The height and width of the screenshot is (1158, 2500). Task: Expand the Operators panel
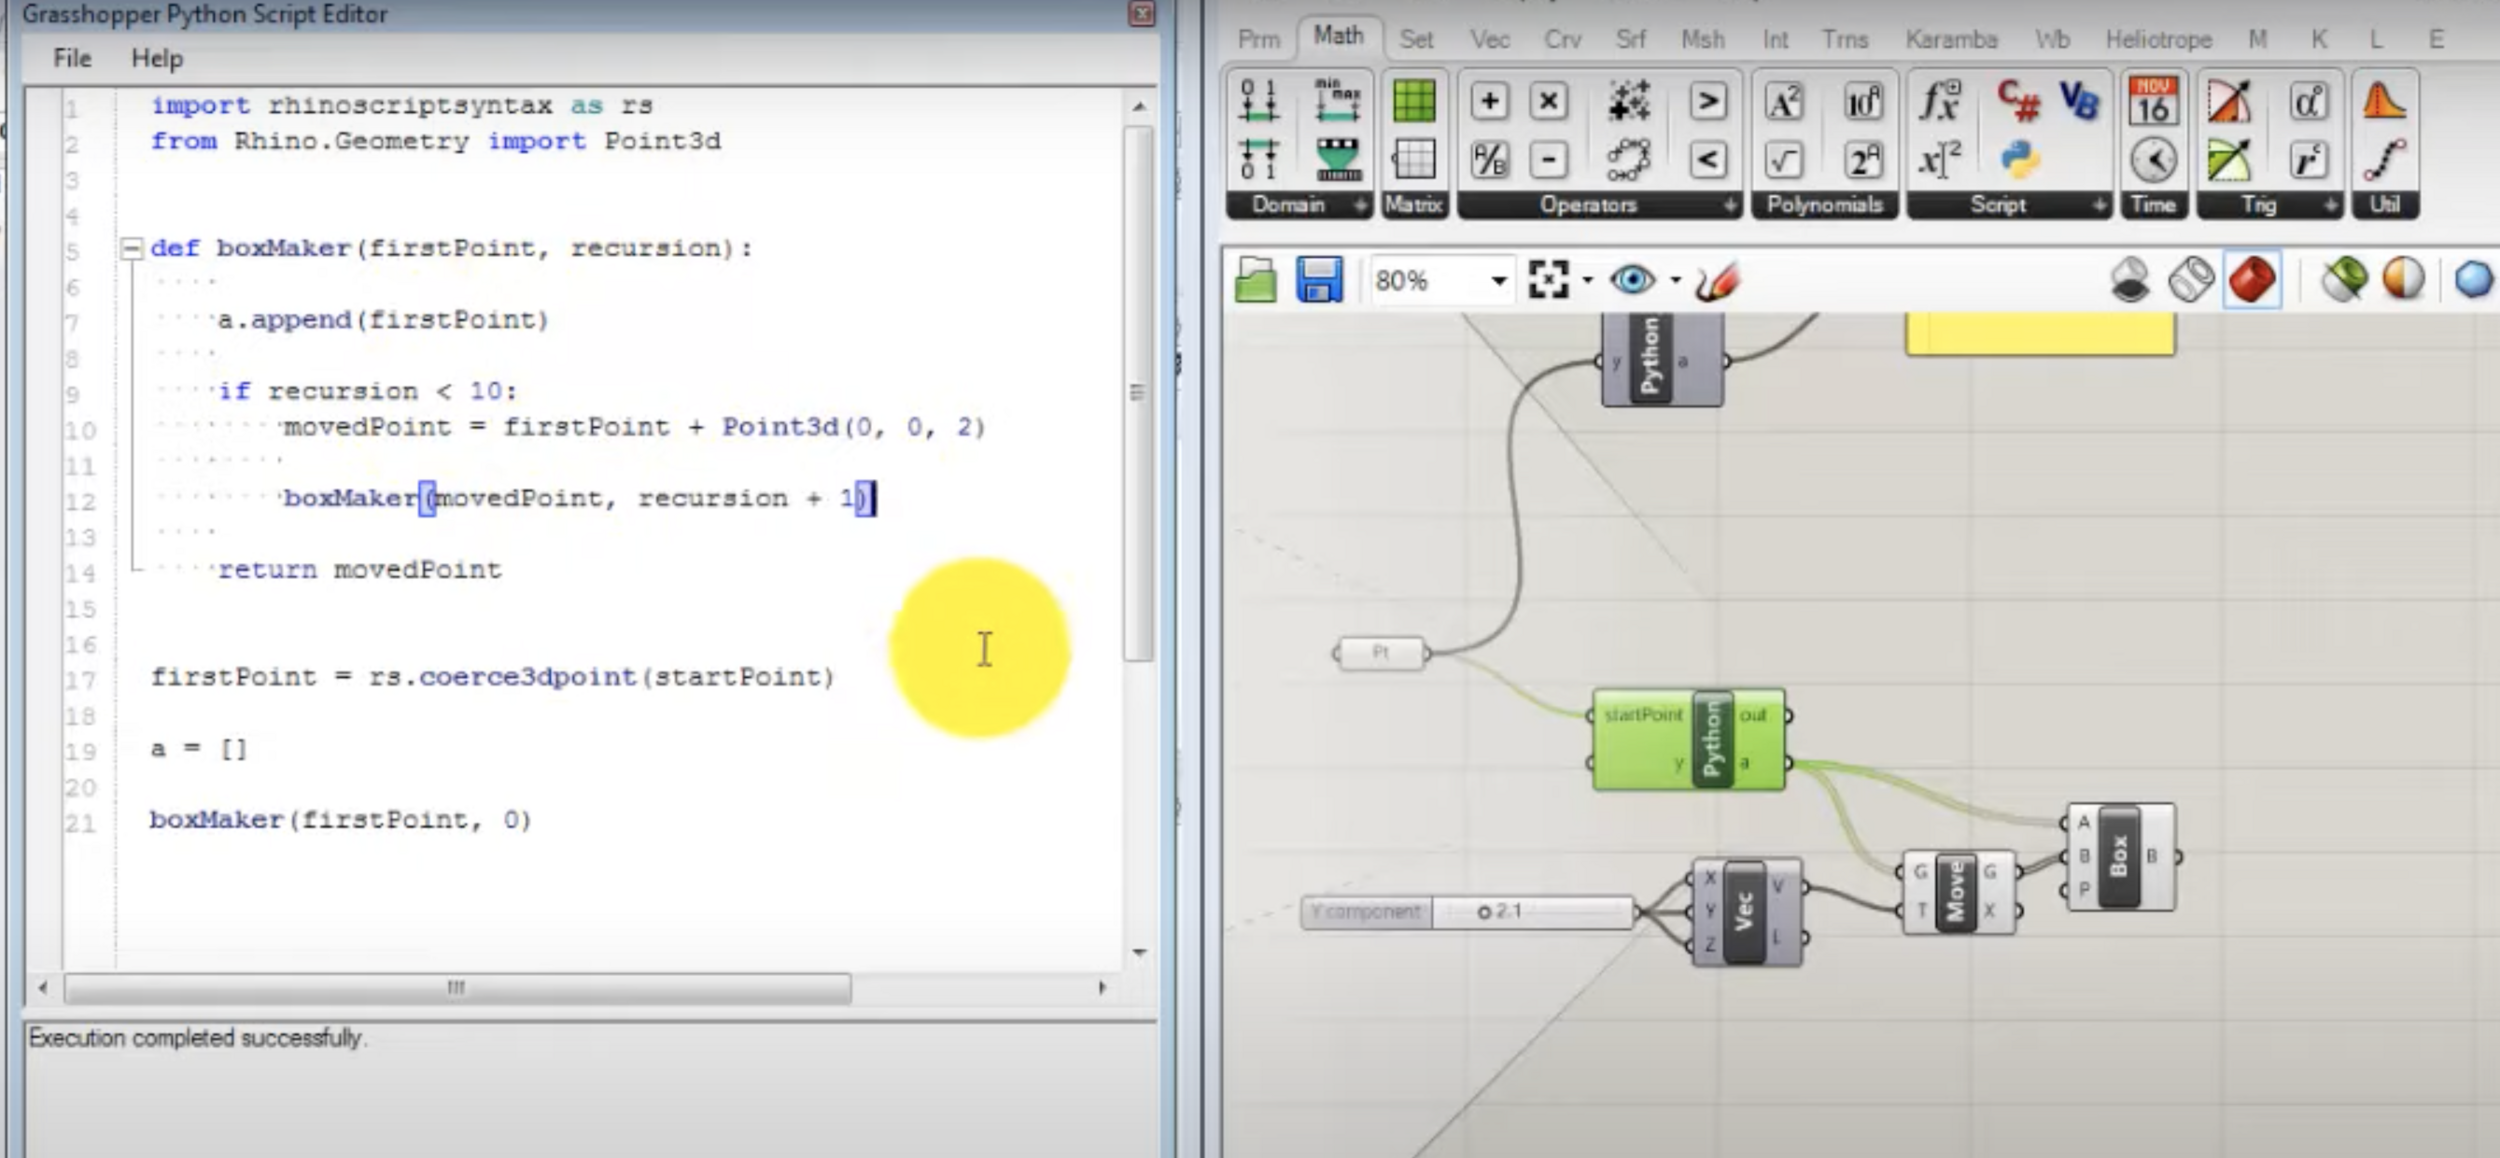(1729, 205)
